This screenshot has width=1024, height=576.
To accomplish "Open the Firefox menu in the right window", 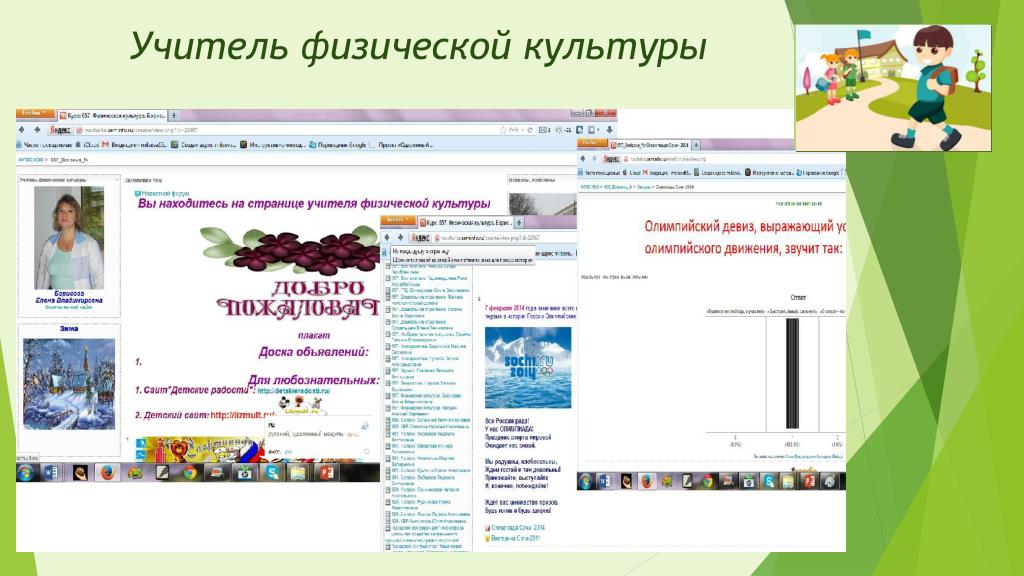I will [594, 142].
